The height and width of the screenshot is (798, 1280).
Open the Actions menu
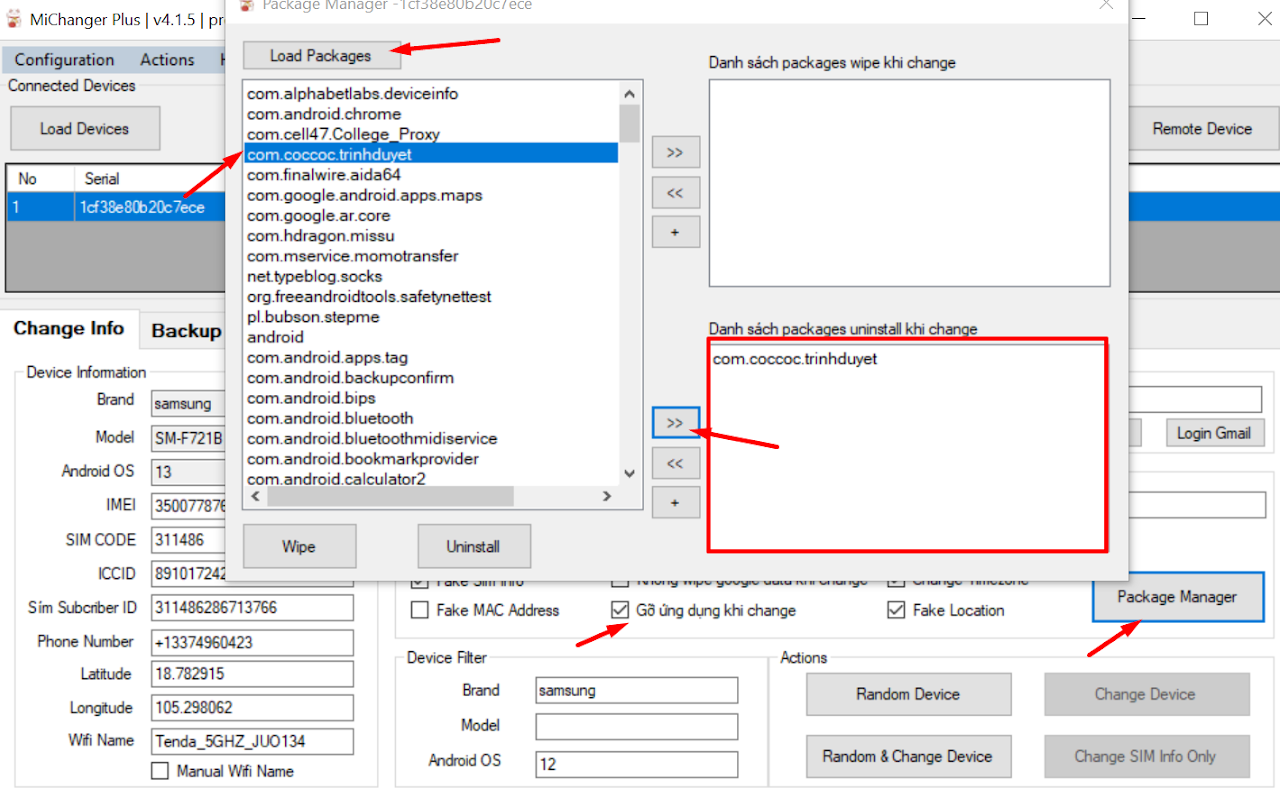(x=167, y=60)
